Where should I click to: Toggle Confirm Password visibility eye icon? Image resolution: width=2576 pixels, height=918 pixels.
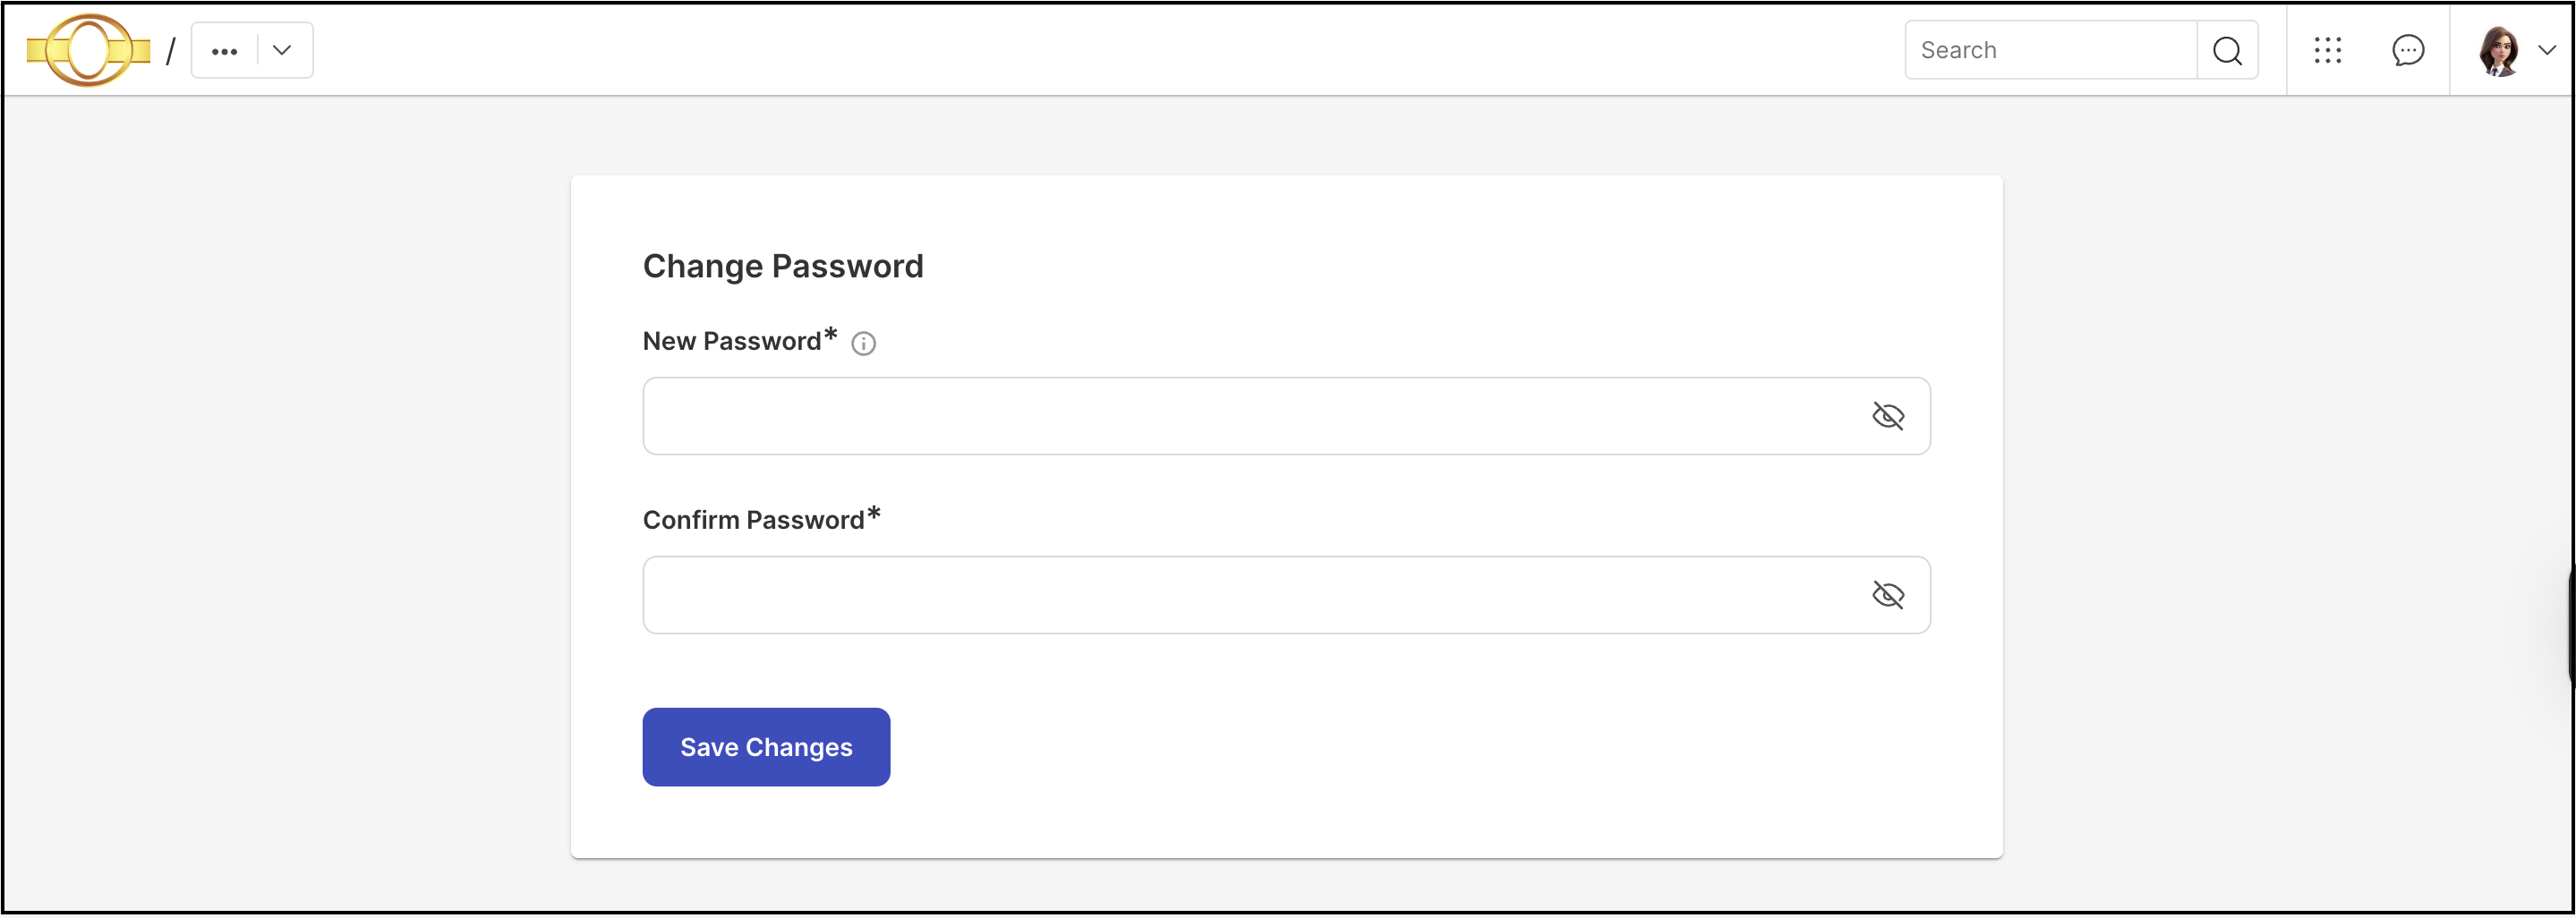pyautogui.click(x=1887, y=595)
